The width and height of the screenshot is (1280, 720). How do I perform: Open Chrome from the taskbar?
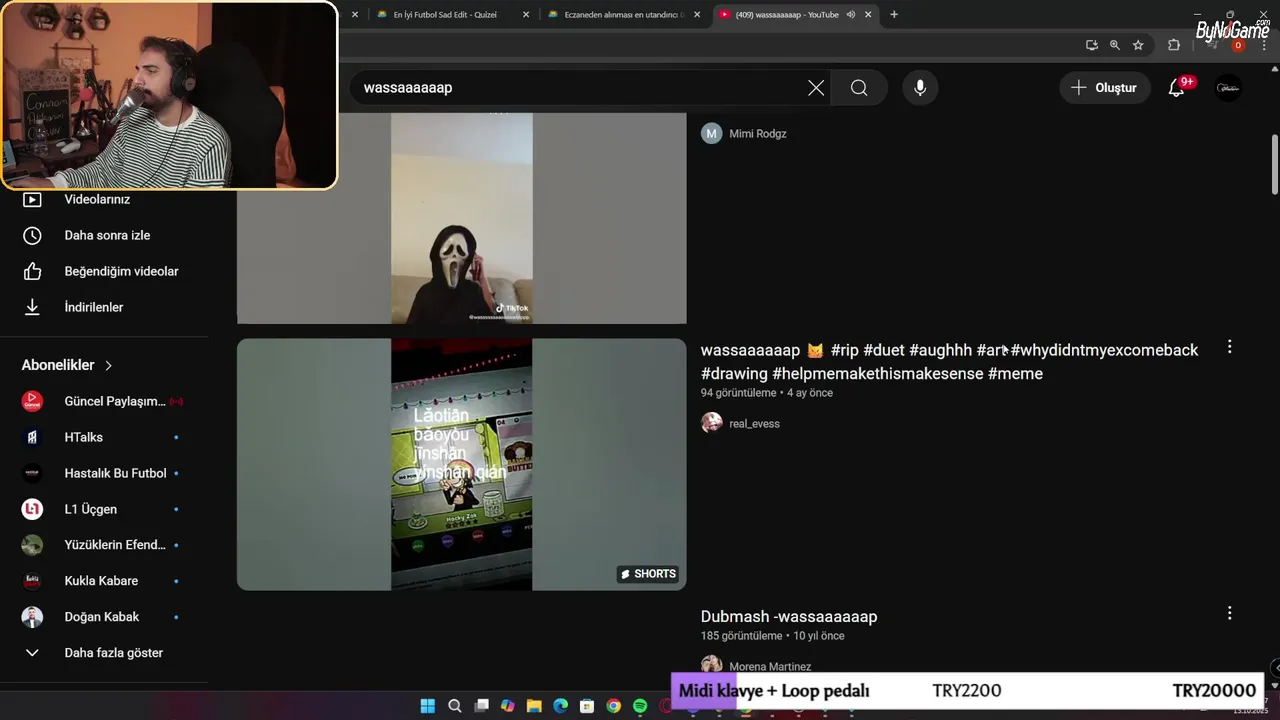[613, 706]
